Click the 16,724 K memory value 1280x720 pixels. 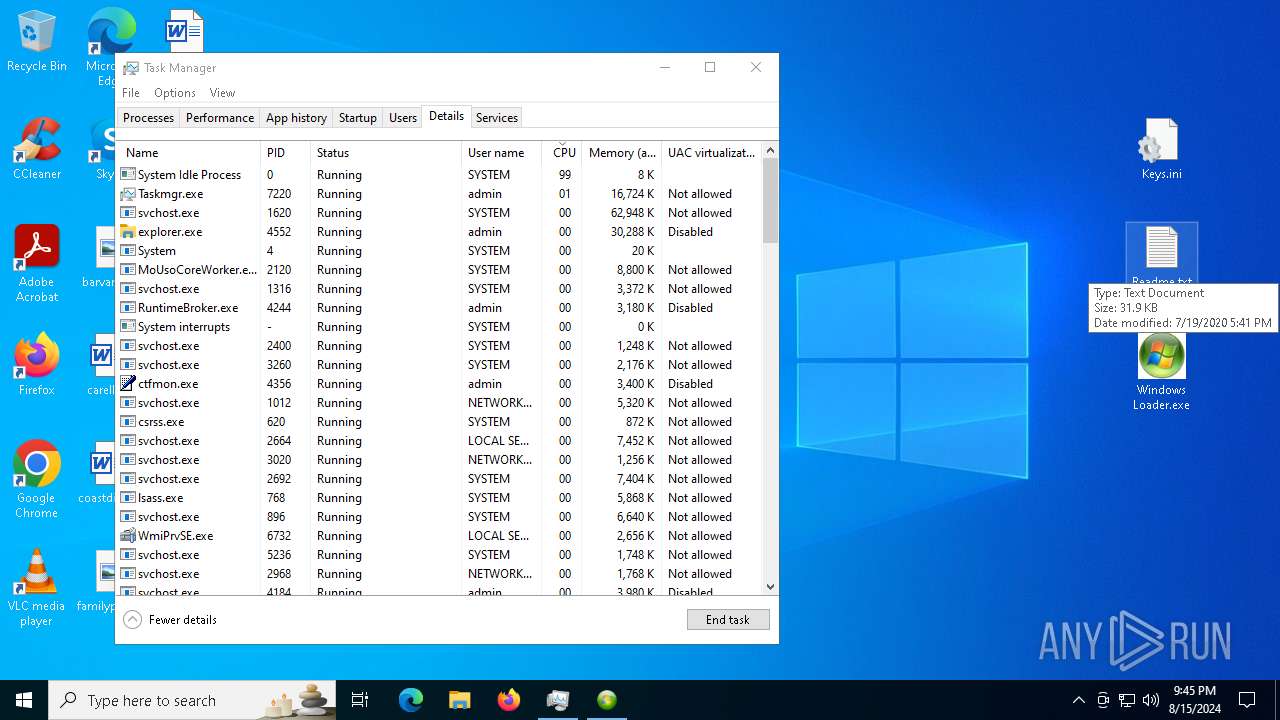point(632,194)
